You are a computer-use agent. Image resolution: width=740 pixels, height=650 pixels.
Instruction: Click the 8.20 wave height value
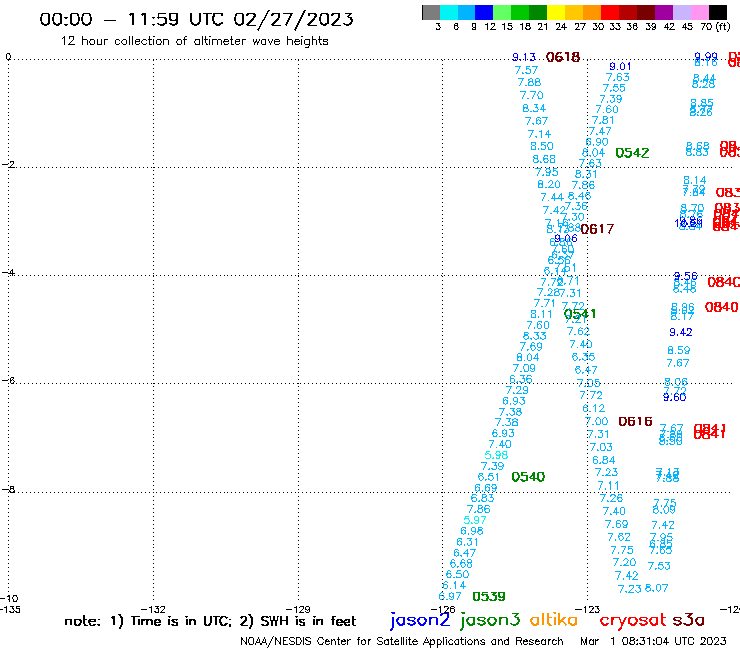[x=549, y=185]
